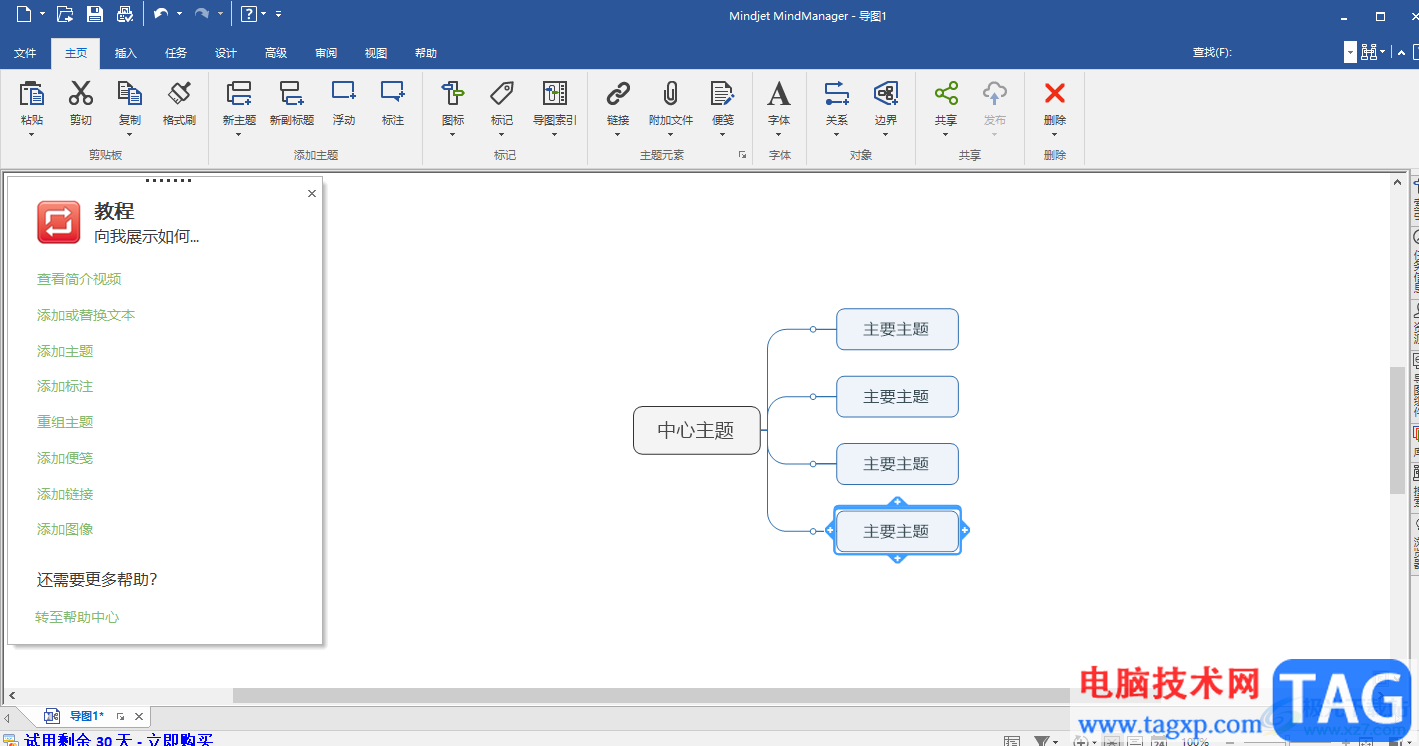Open the 文件 menu tab
Screen dimensions: 1419x746
pos(25,53)
